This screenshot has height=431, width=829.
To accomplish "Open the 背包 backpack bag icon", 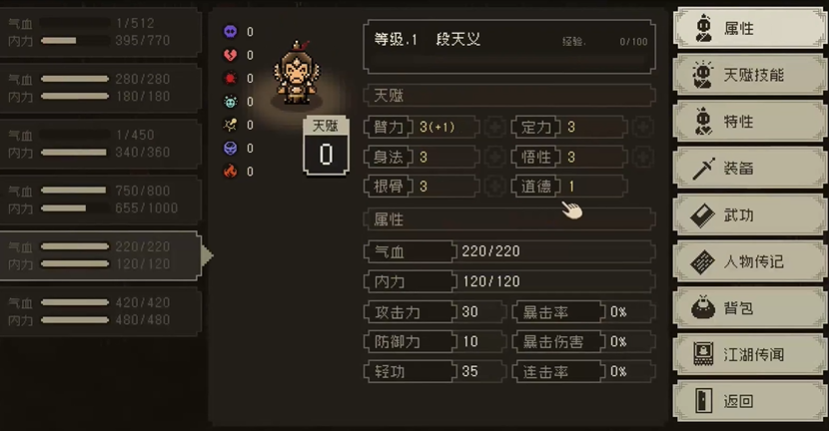I will pyautogui.click(x=703, y=308).
